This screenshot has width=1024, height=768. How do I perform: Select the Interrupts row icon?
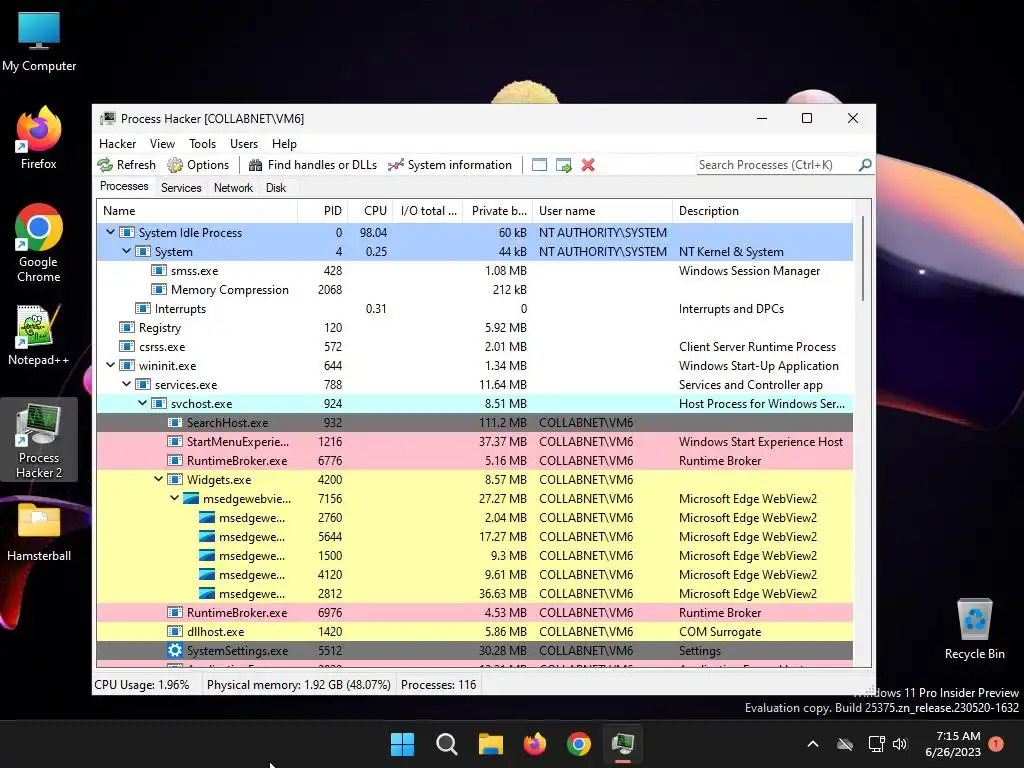pos(142,308)
